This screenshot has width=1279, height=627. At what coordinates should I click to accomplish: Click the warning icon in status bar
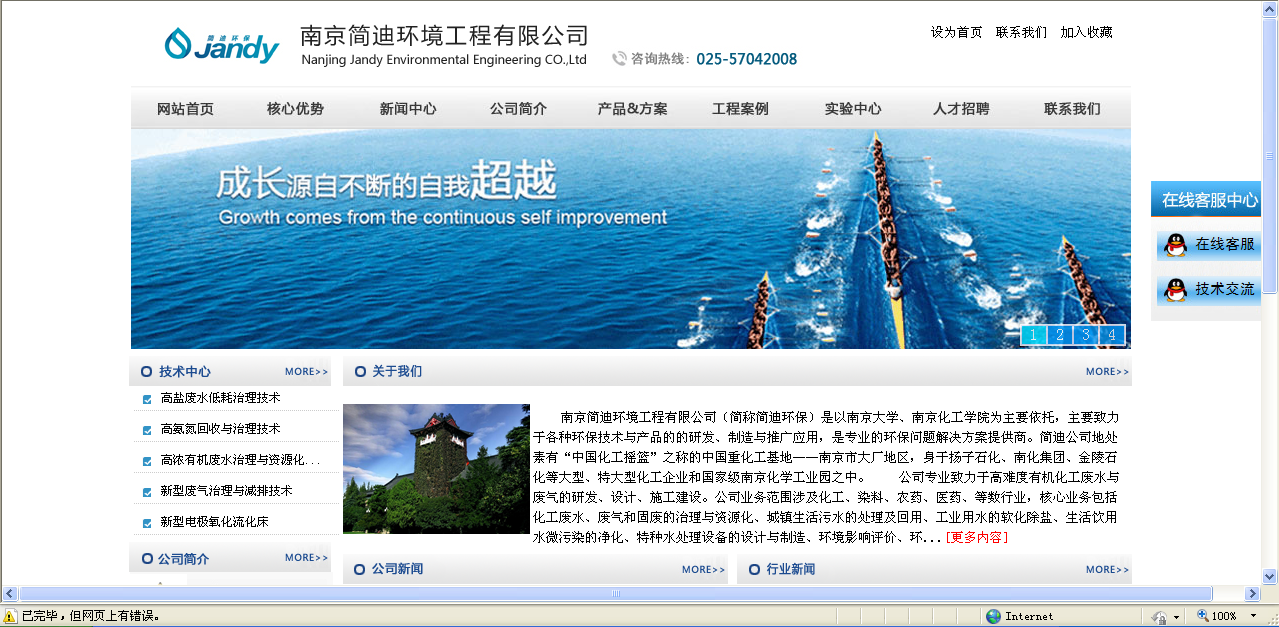pos(10,616)
